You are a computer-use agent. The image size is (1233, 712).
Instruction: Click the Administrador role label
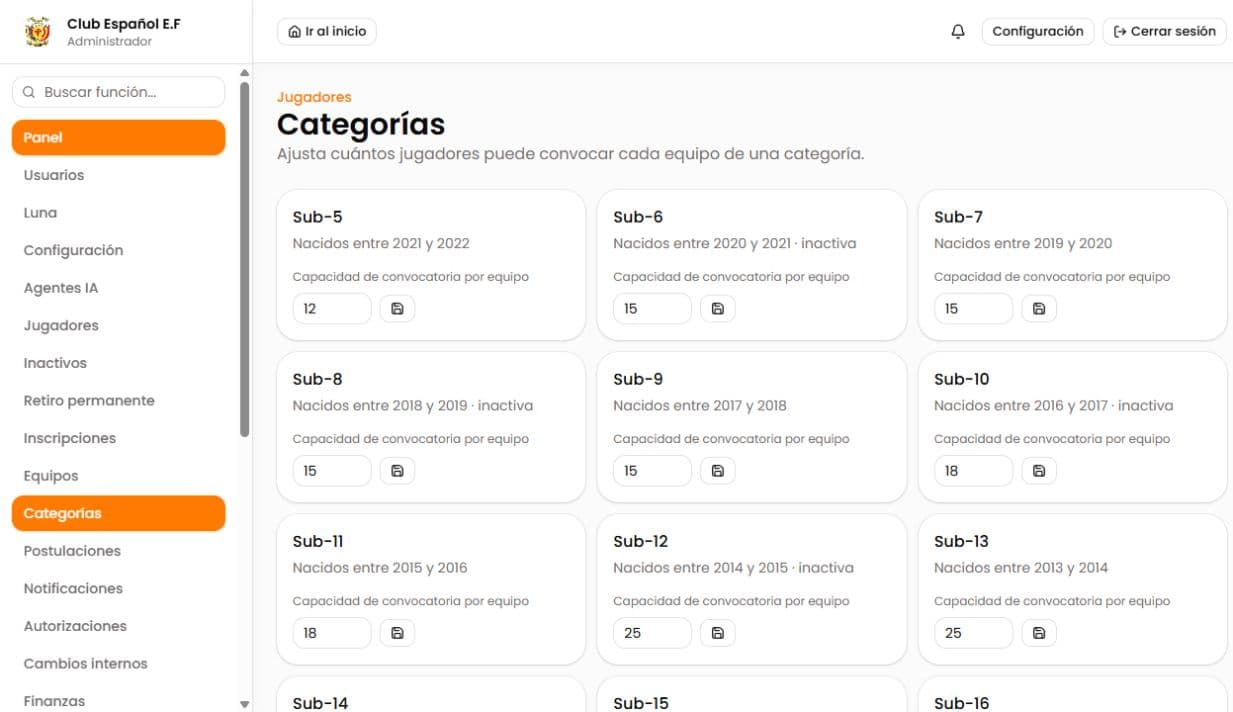pos(110,41)
